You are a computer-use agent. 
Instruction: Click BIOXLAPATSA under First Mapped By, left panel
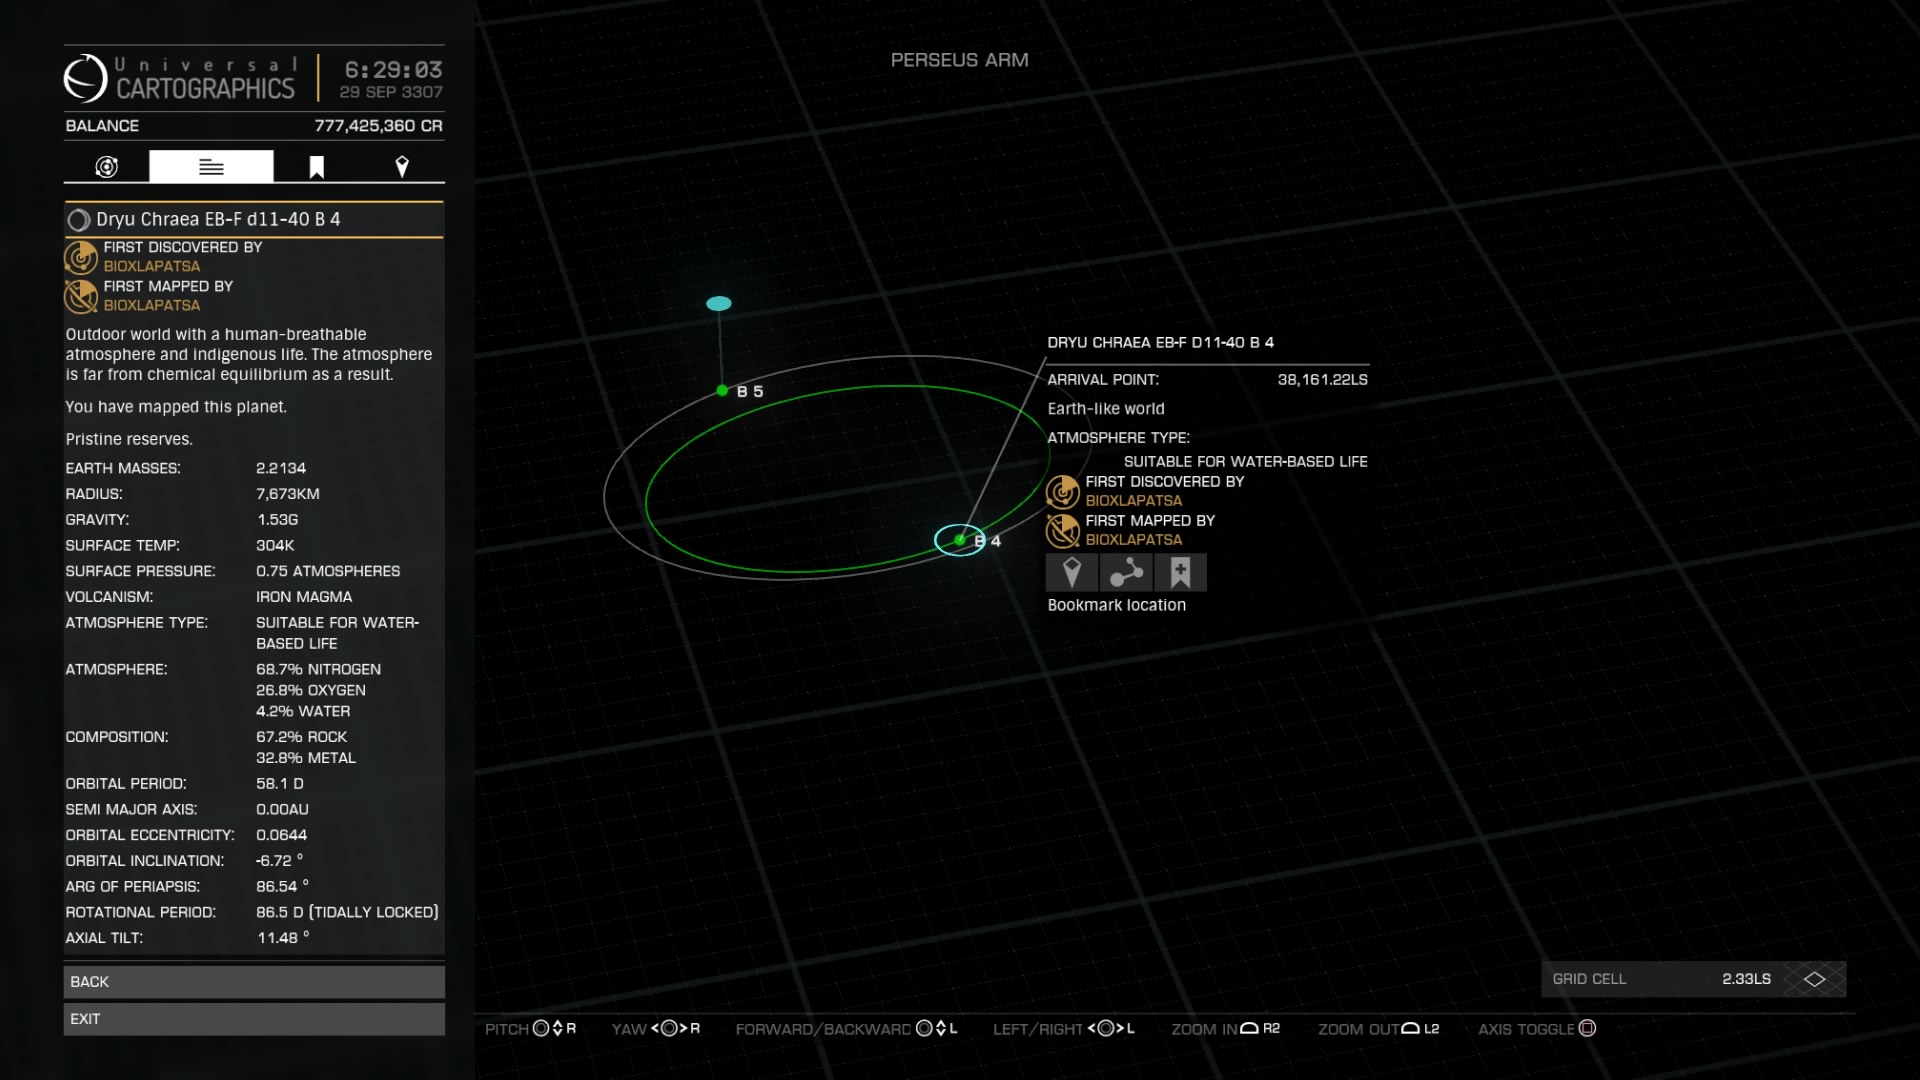pos(152,305)
